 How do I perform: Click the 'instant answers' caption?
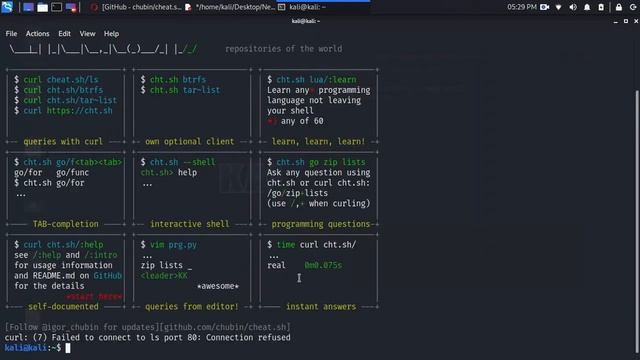point(321,307)
